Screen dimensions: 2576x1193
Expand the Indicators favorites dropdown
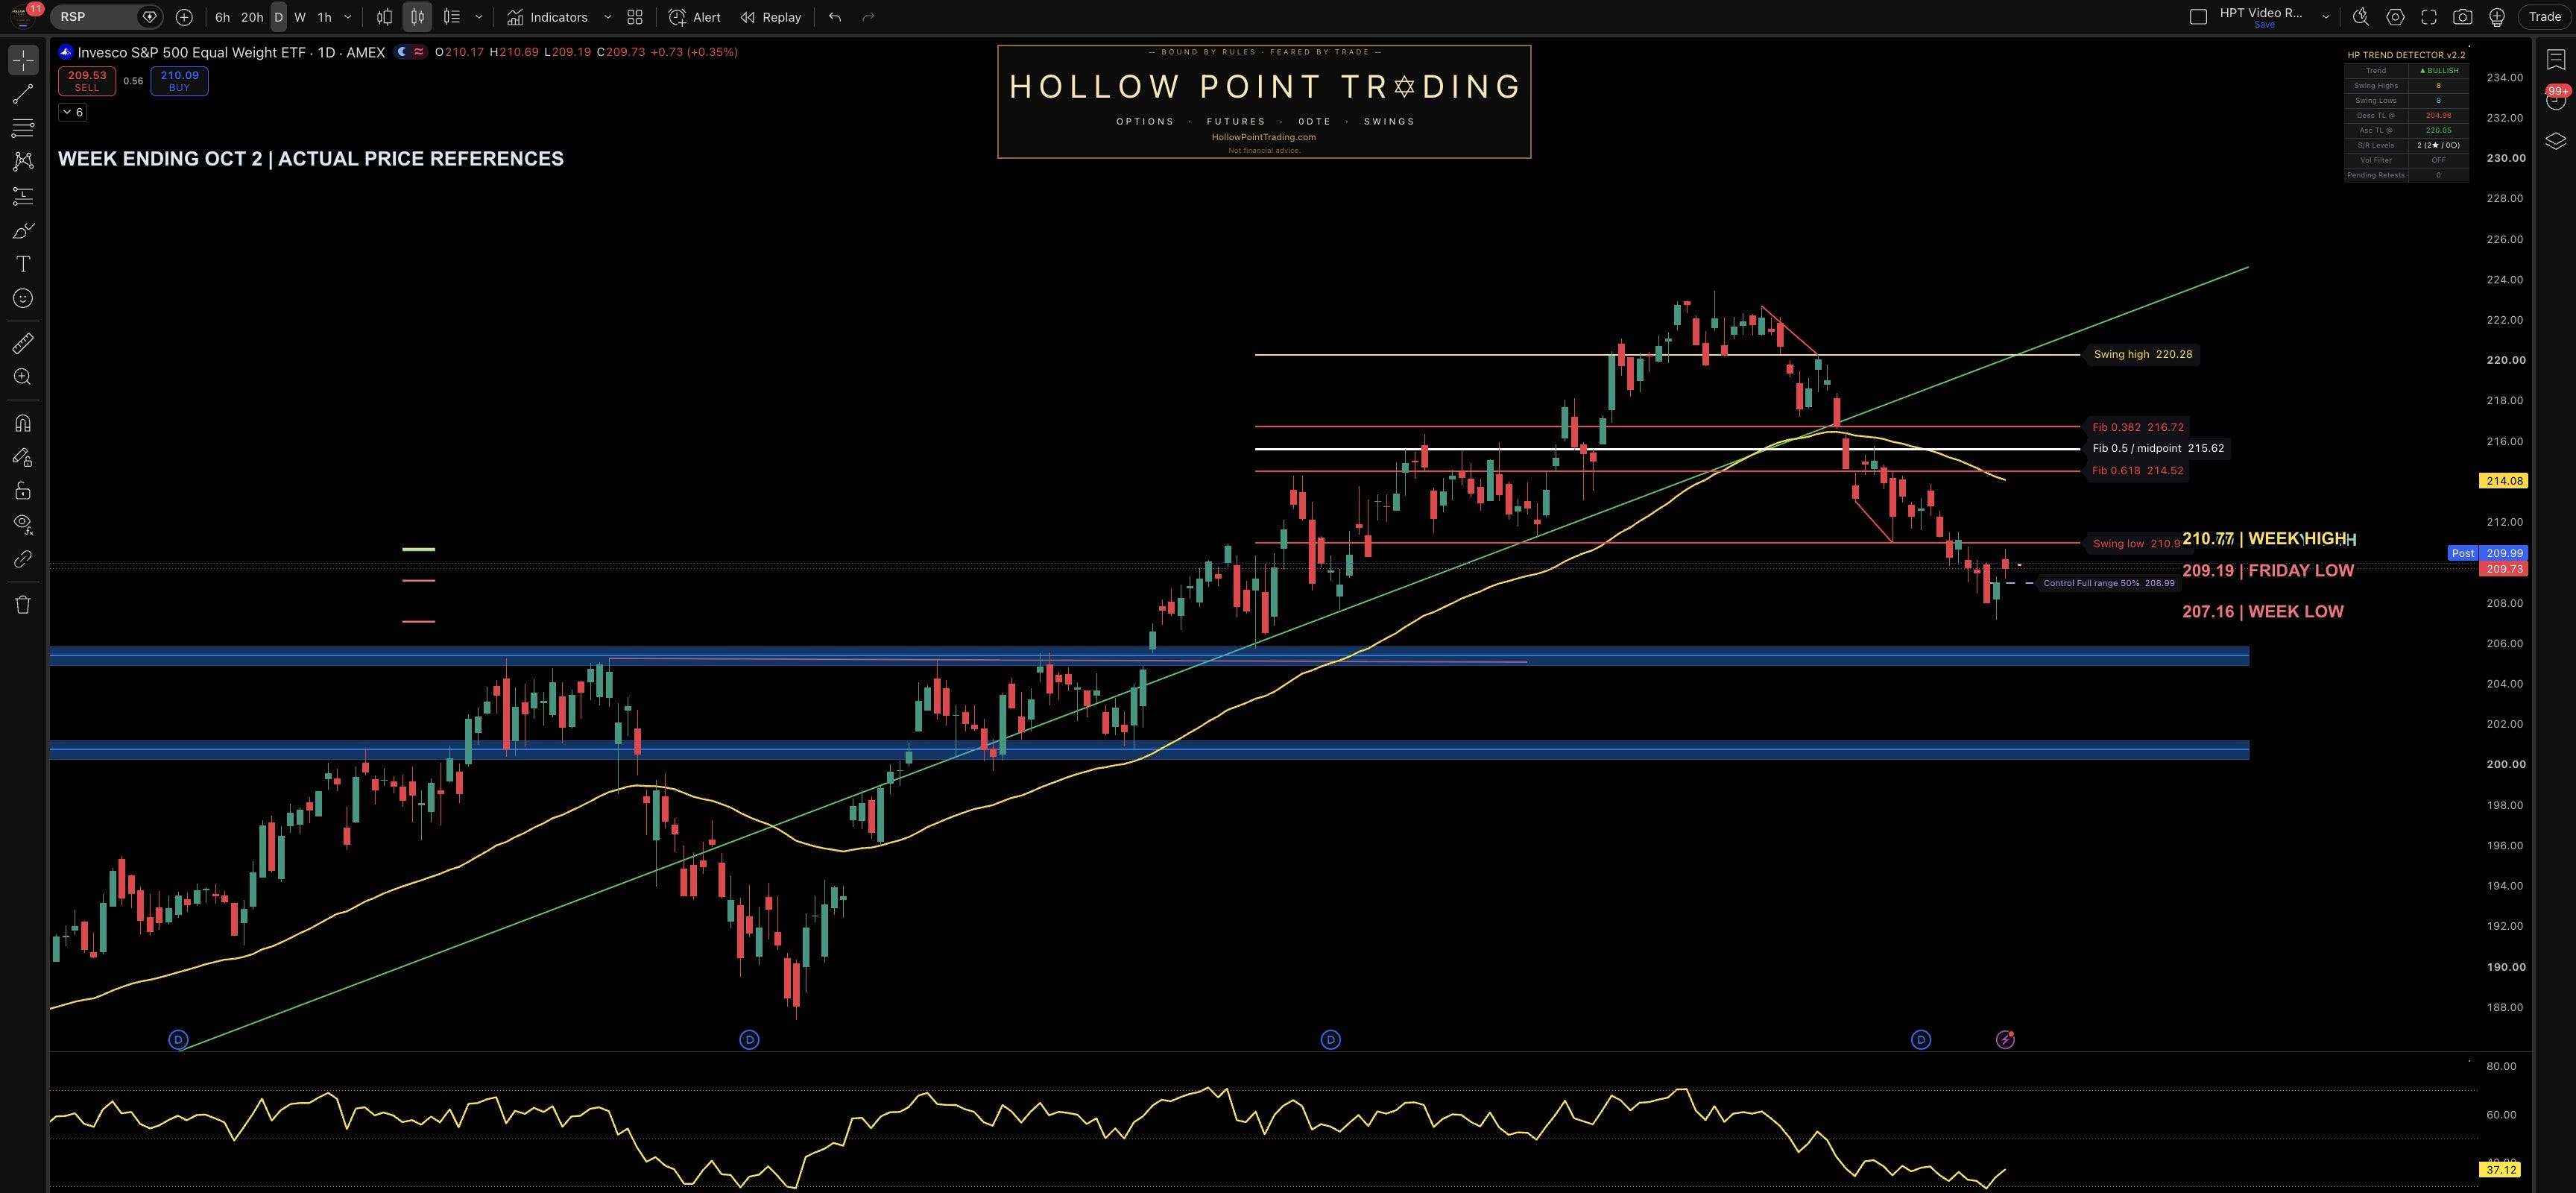[607, 17]
